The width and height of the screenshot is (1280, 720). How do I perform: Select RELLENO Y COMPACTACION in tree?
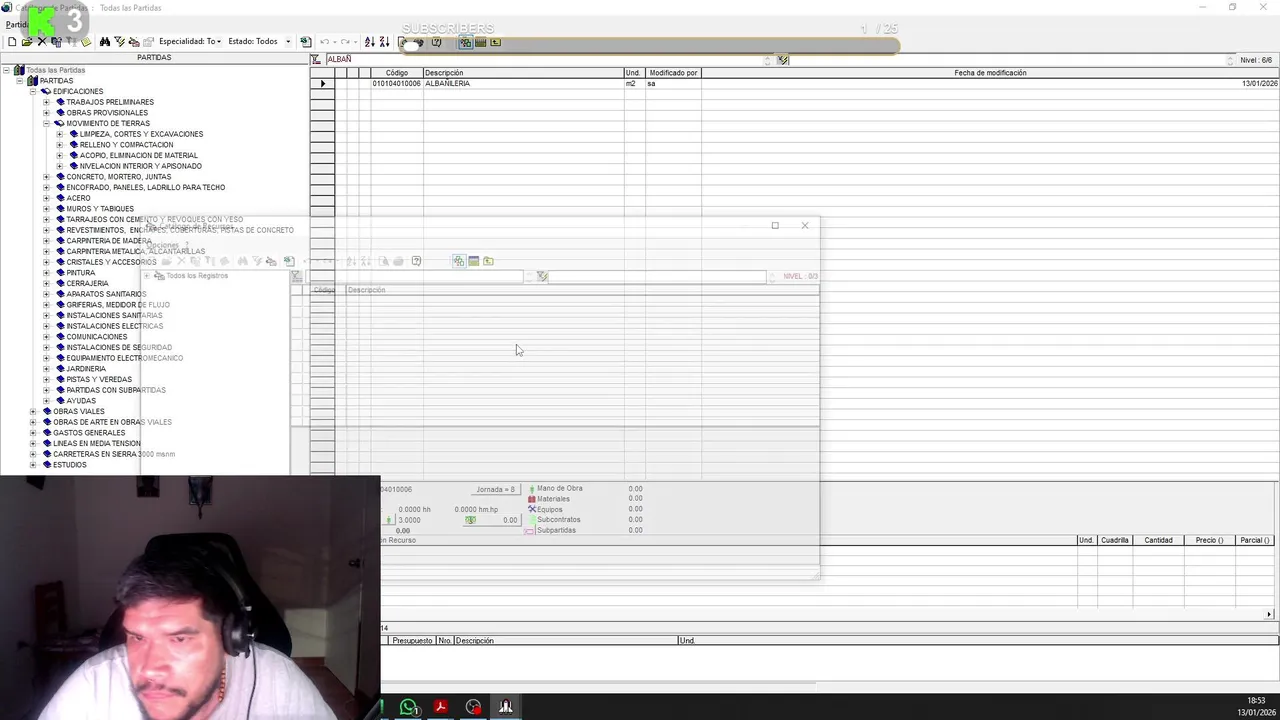(126, 145)
